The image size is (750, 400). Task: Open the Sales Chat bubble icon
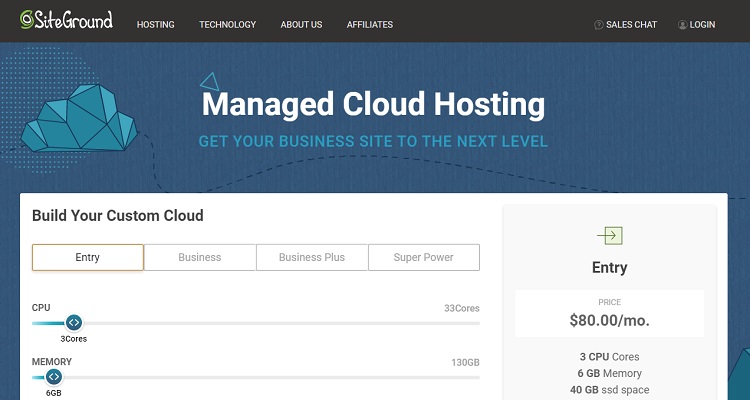click(x=598, y=25)
